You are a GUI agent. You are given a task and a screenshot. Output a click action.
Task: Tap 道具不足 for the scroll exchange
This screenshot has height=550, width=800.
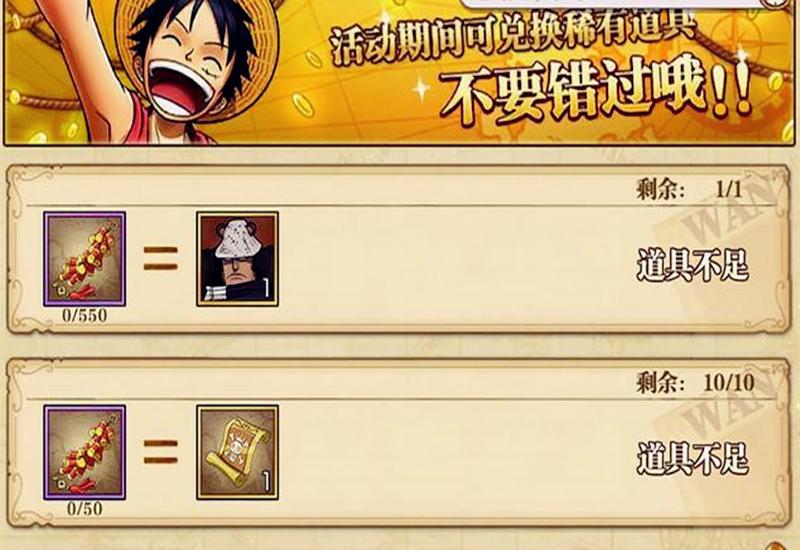pos(692,458)
